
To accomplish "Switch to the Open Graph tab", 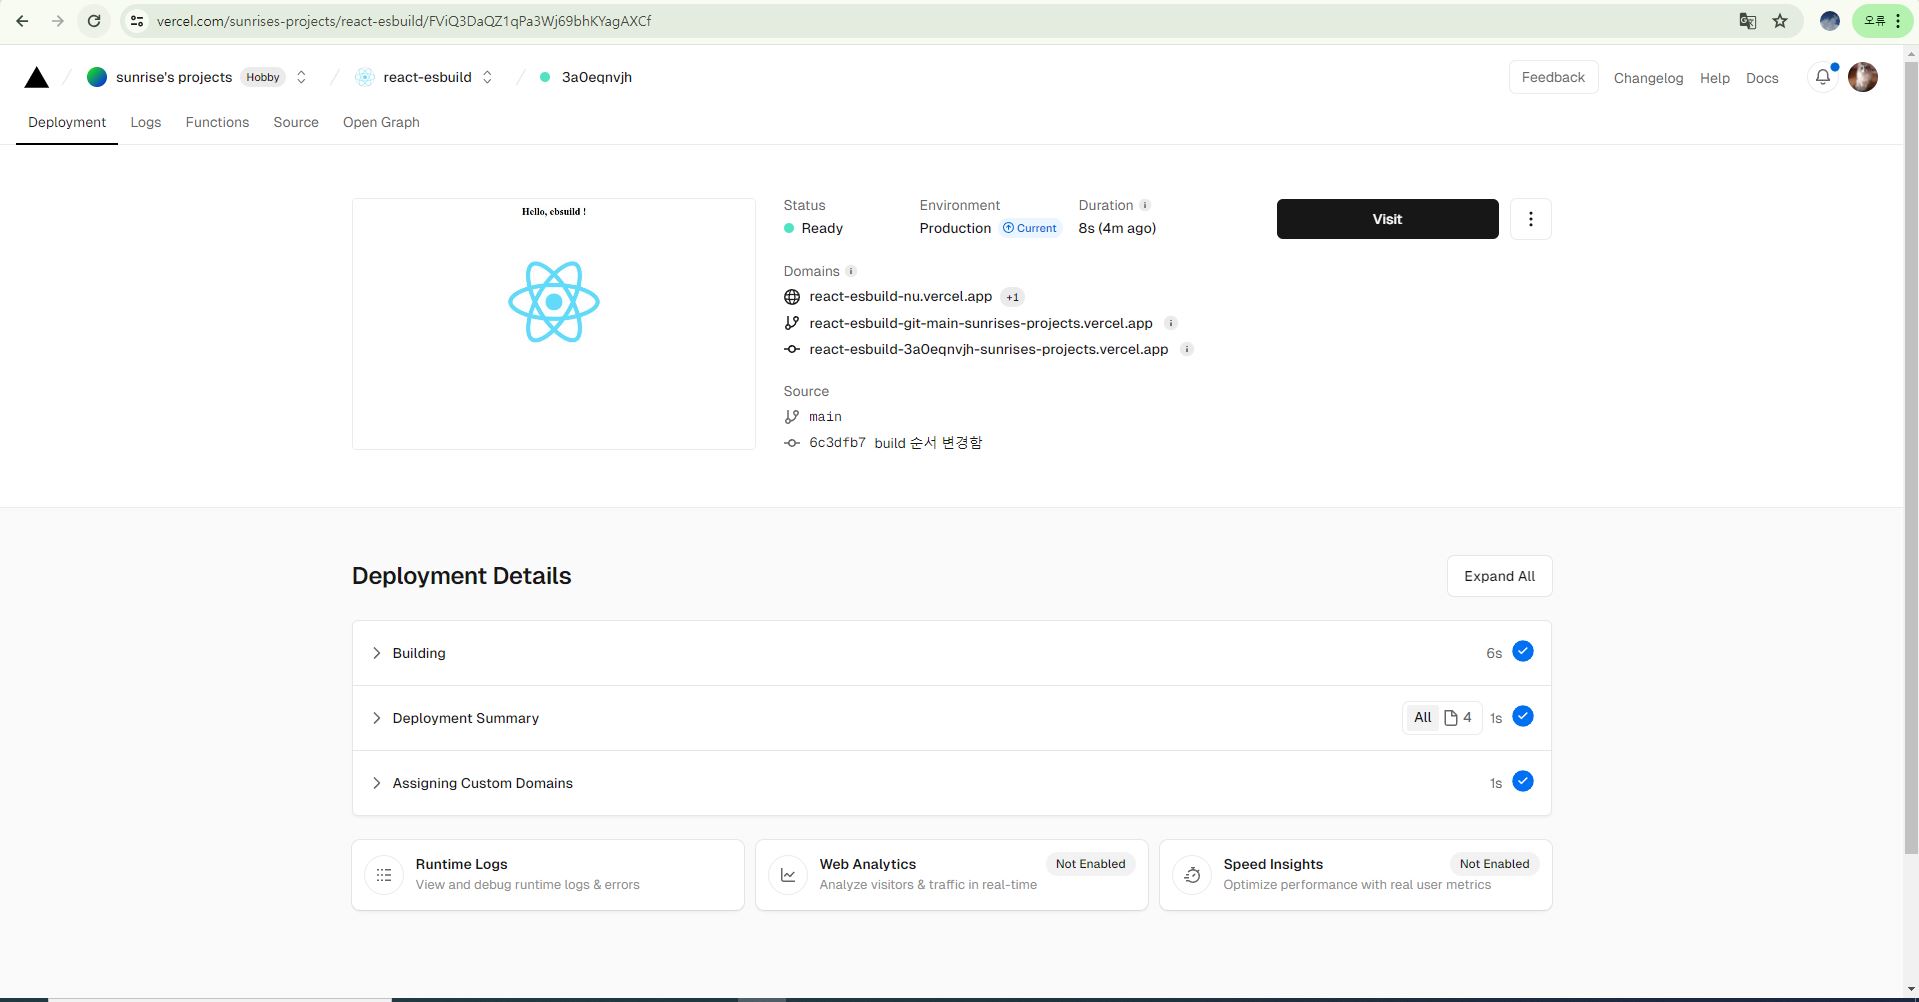I will tap(381, 122).
